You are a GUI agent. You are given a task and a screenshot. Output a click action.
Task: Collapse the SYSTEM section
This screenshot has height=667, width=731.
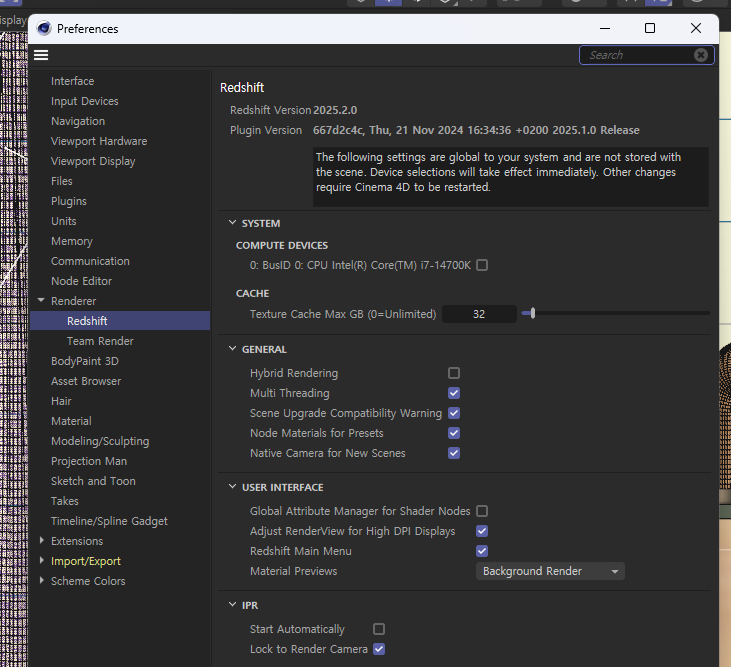point(232,223)
